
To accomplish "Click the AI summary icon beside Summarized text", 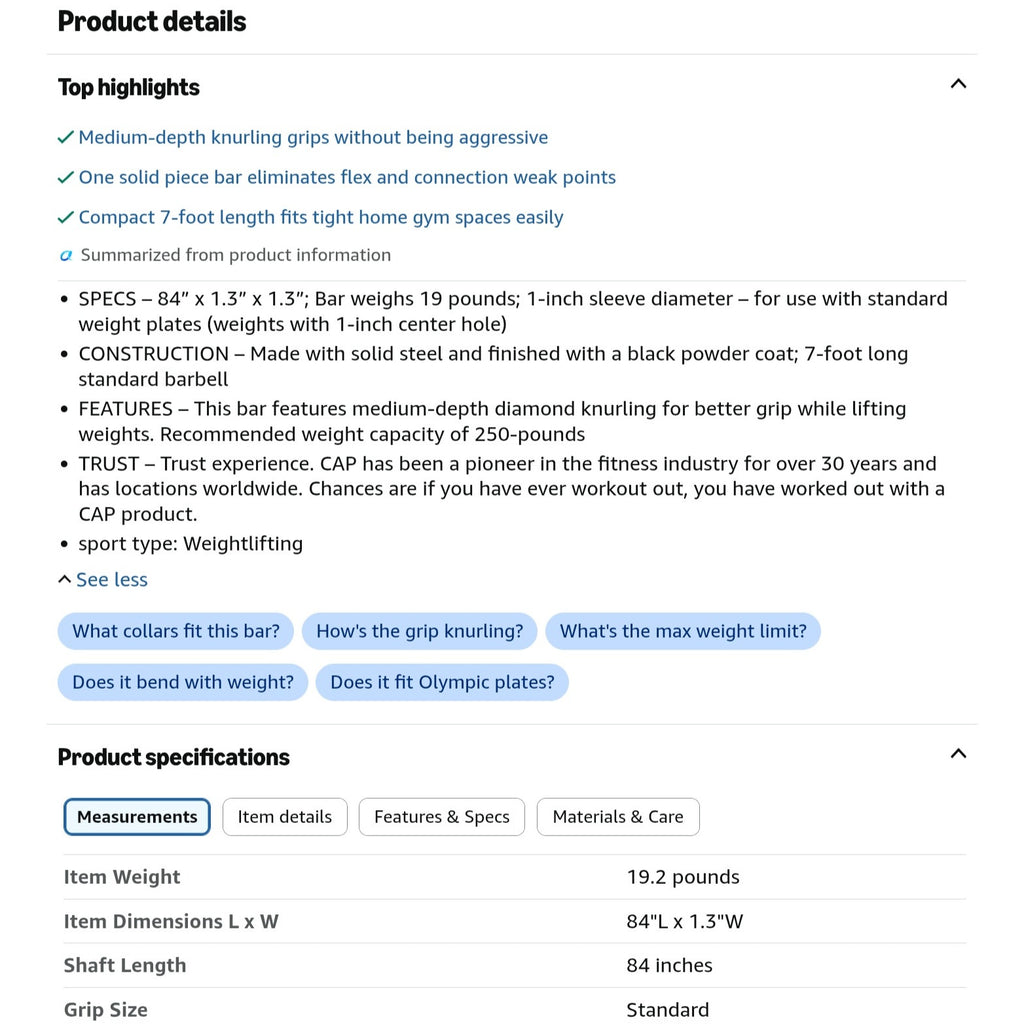I will (x=66, y=255).
